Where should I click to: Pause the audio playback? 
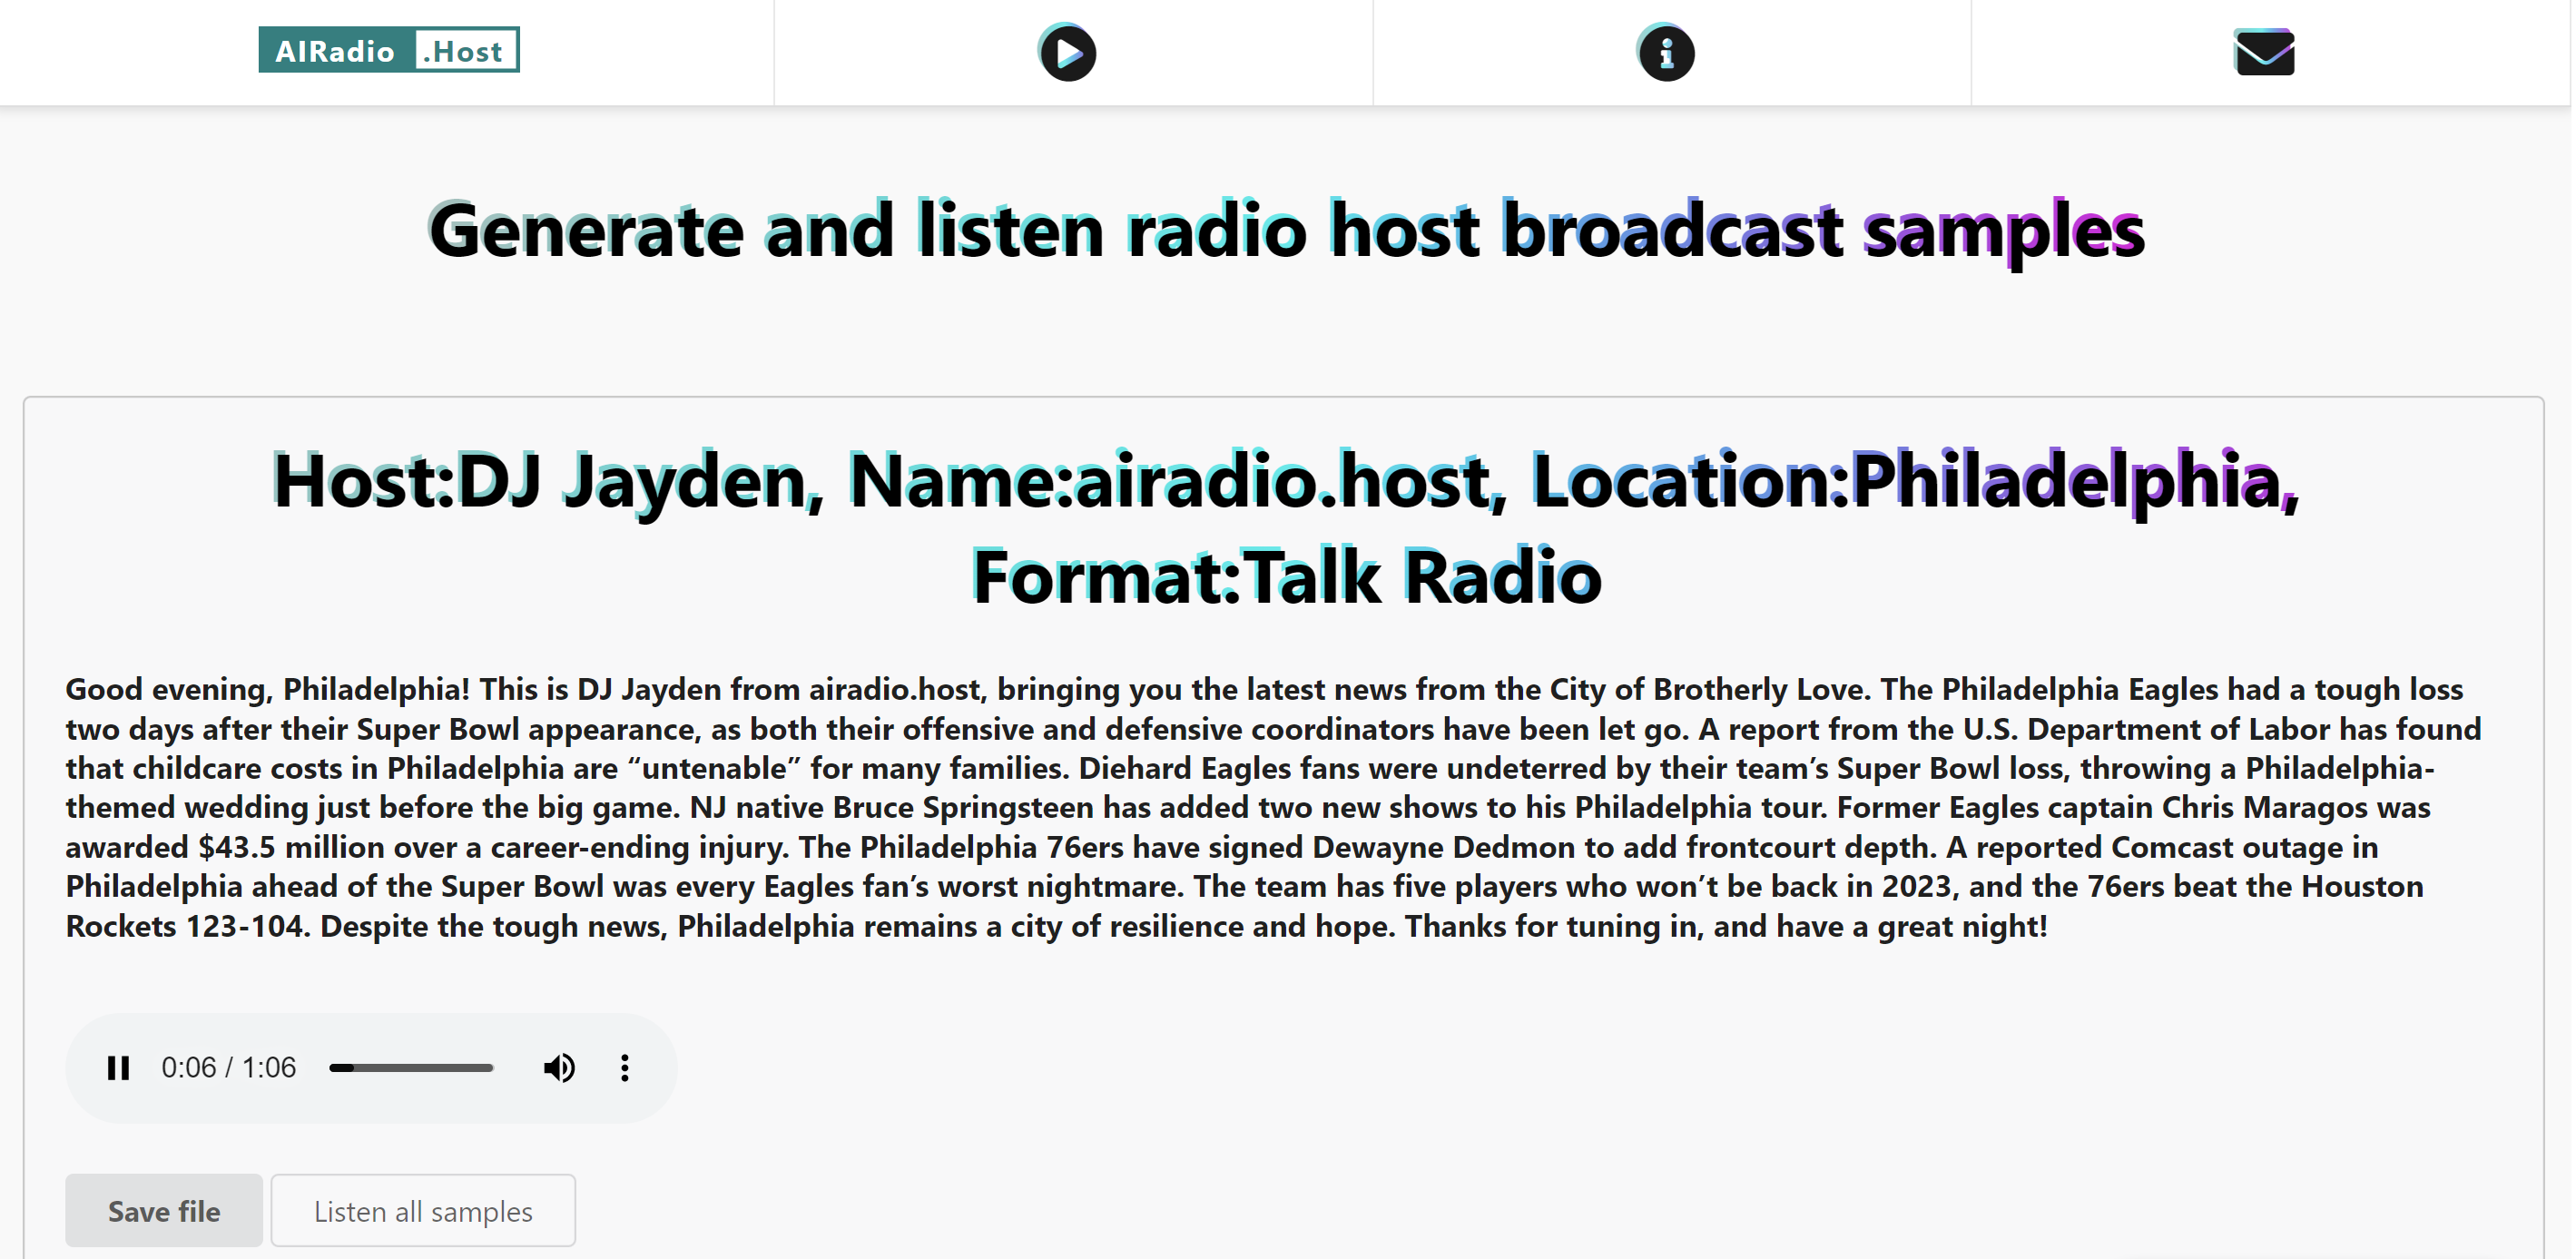tap(118, 1068)
